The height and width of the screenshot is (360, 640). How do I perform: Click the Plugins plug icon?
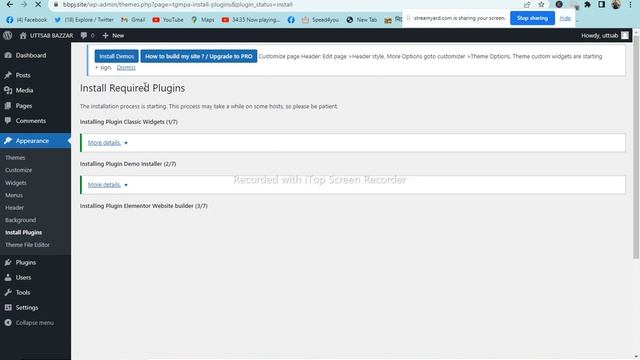click(8, 262)
